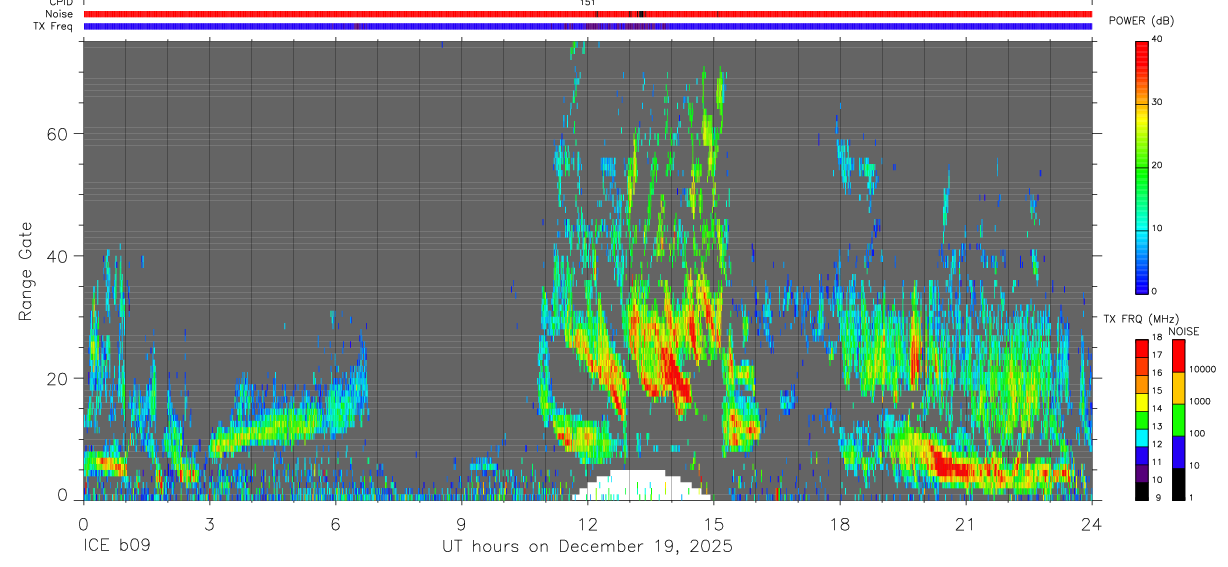Click the 'Noise' row label
The height and width of the screenshot is (567, 1228).
(x=59, y=14)
